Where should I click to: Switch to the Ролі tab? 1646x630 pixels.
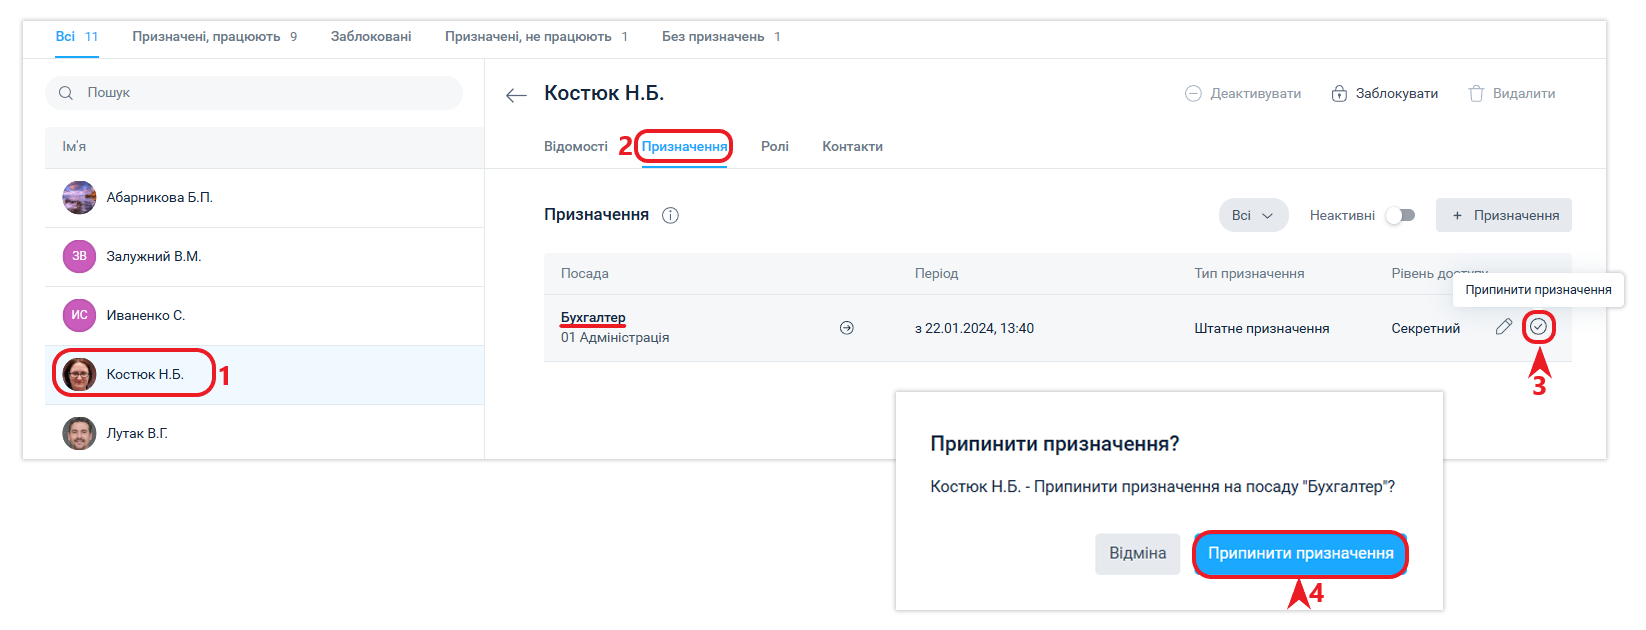(x=774, y=147)
